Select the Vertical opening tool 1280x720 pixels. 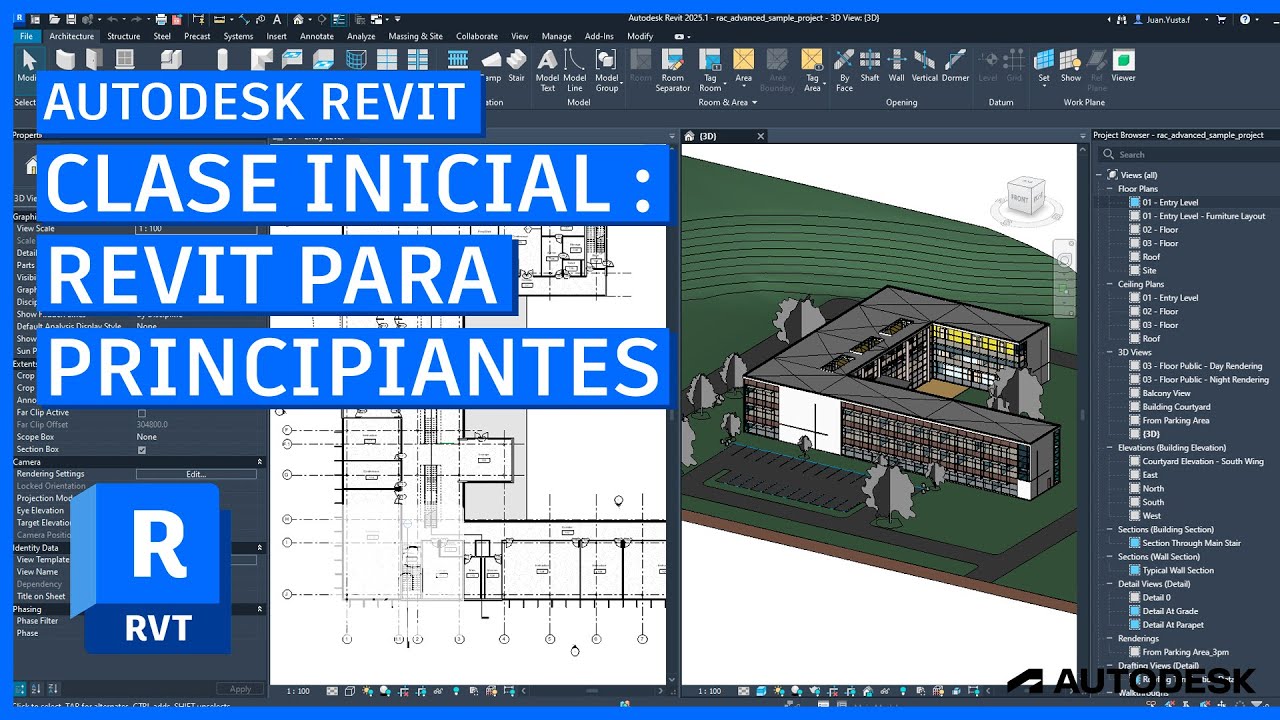pyautogui.click(x=925, y=65)
